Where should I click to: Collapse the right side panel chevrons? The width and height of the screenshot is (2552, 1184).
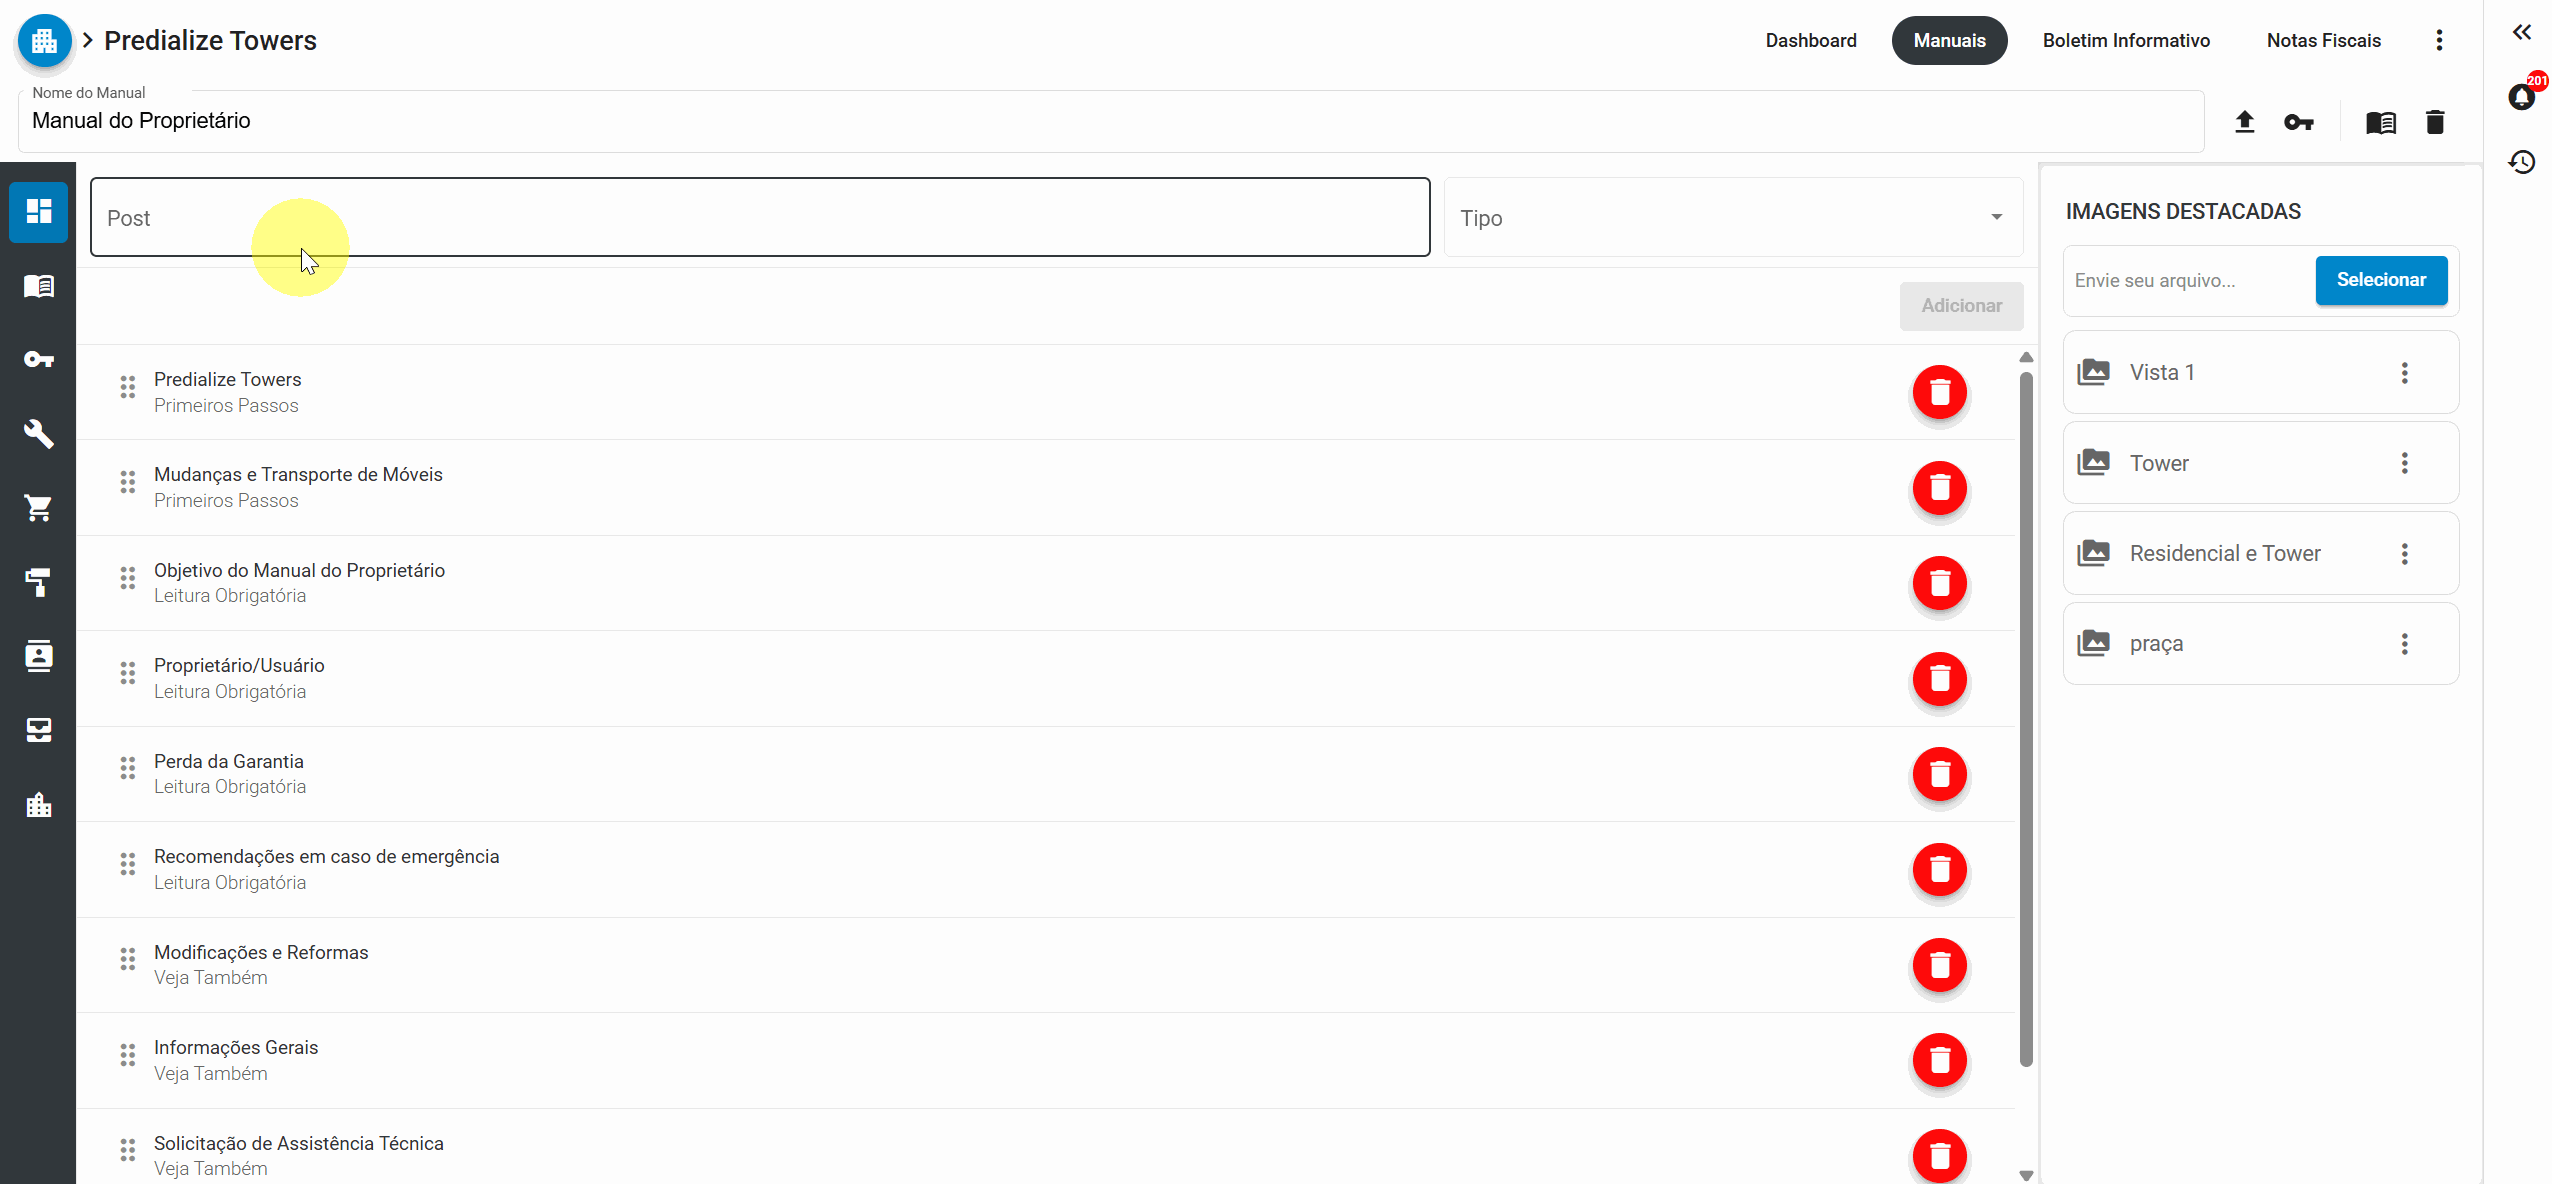pos(2522,33)
